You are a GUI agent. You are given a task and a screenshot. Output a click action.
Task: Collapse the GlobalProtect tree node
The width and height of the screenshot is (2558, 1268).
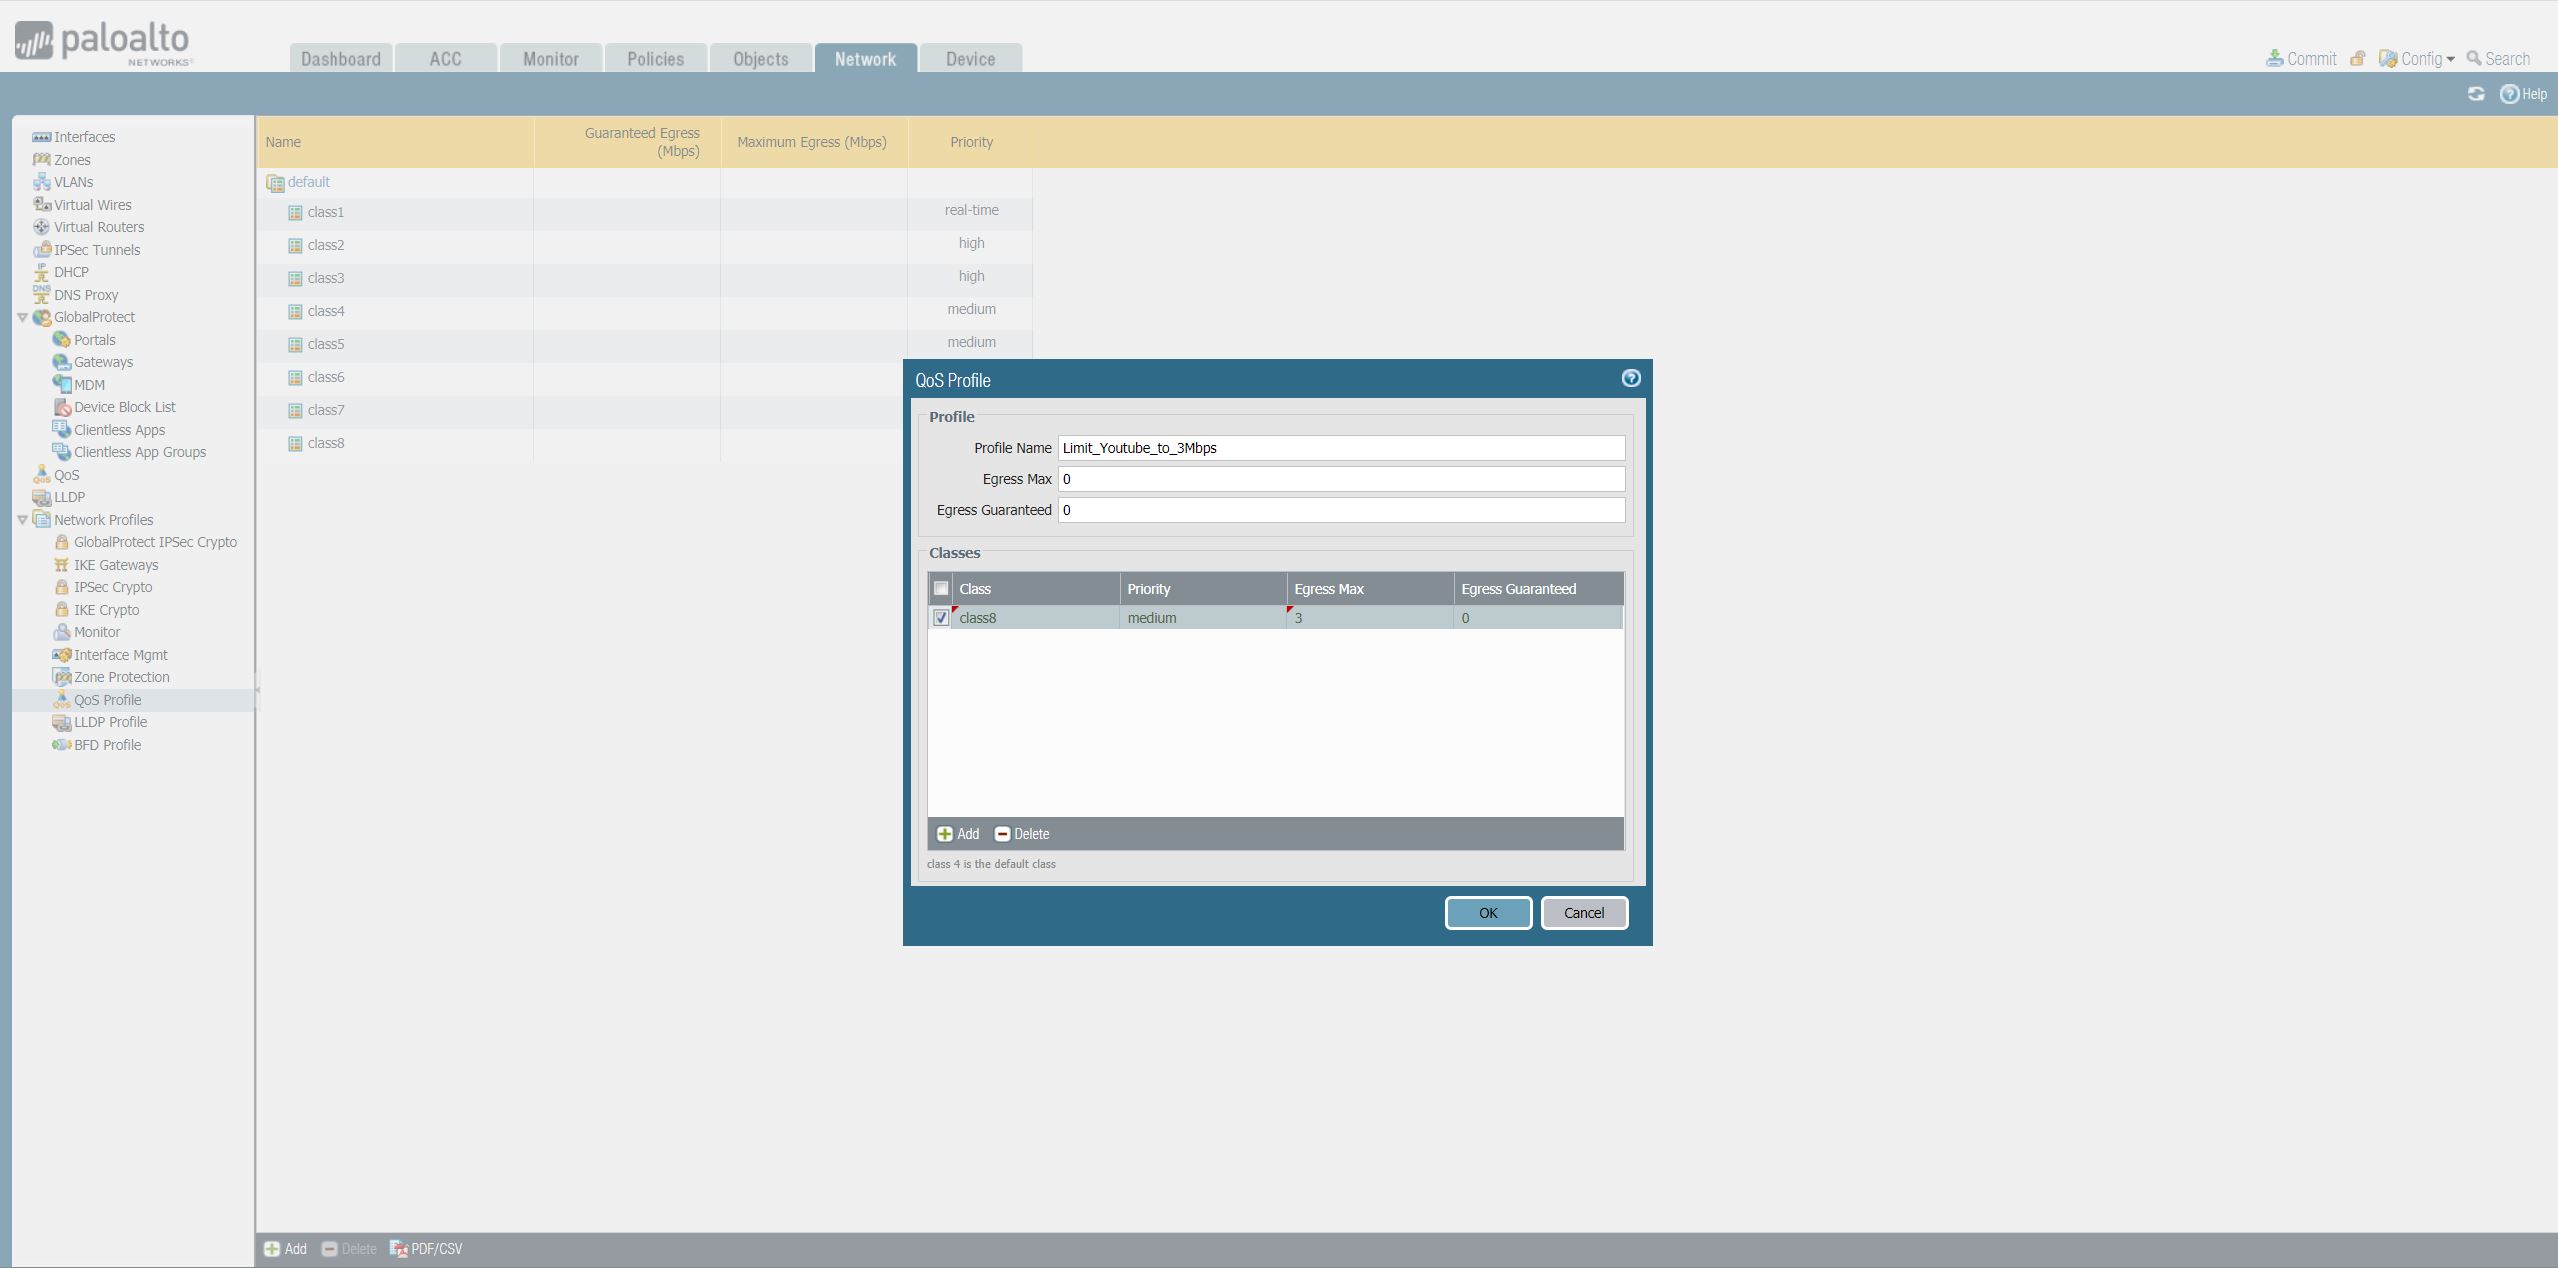(x=22, y=317)
